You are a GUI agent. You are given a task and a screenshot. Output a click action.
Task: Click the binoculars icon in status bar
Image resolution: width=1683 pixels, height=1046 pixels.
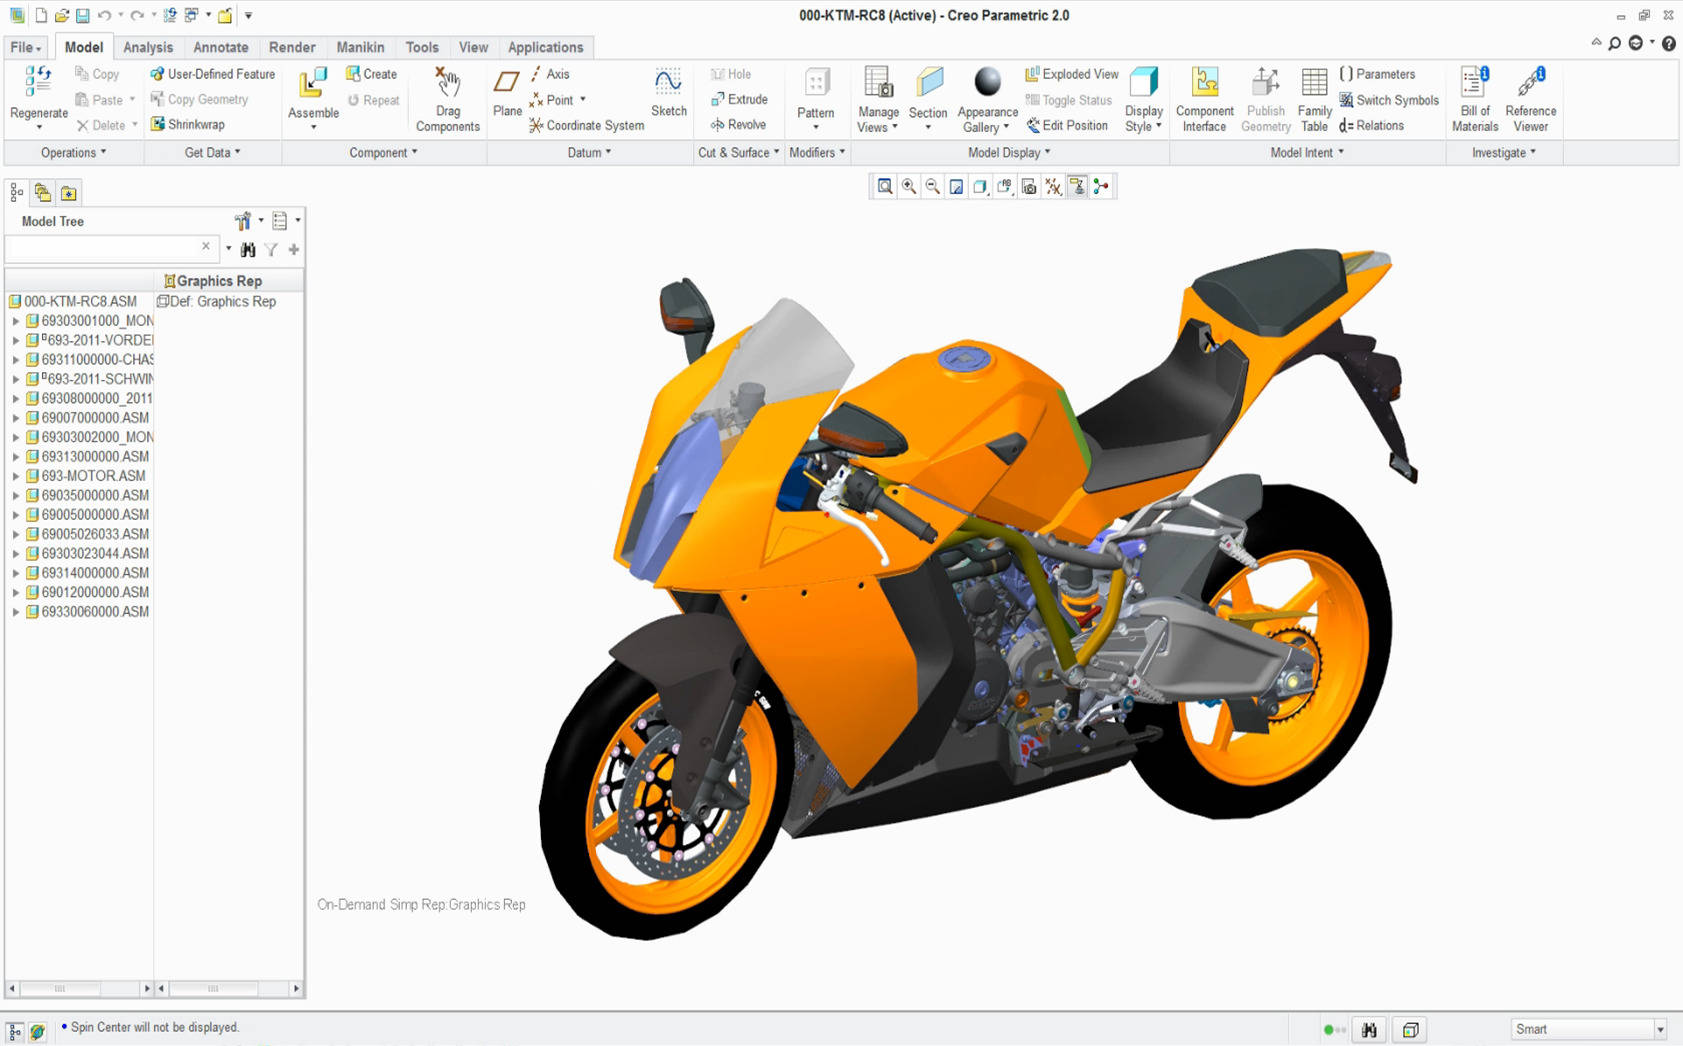click(x=1369, y=1029)
